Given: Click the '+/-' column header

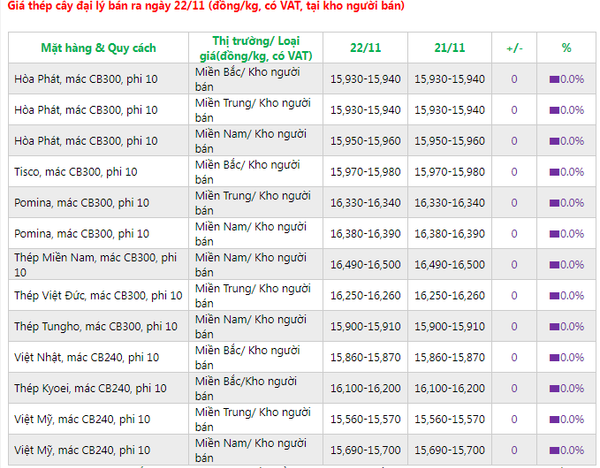Looking at the screenshot, I should (x=514, y=49).
